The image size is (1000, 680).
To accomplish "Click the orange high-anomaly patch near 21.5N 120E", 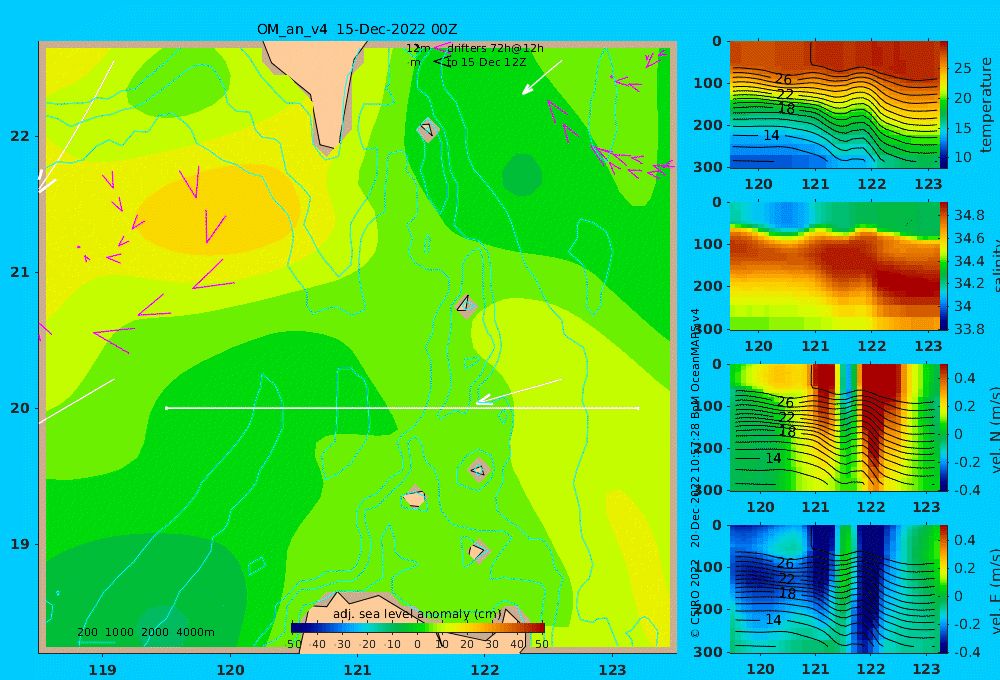I will pyautogui.click(x=217, y=209).
